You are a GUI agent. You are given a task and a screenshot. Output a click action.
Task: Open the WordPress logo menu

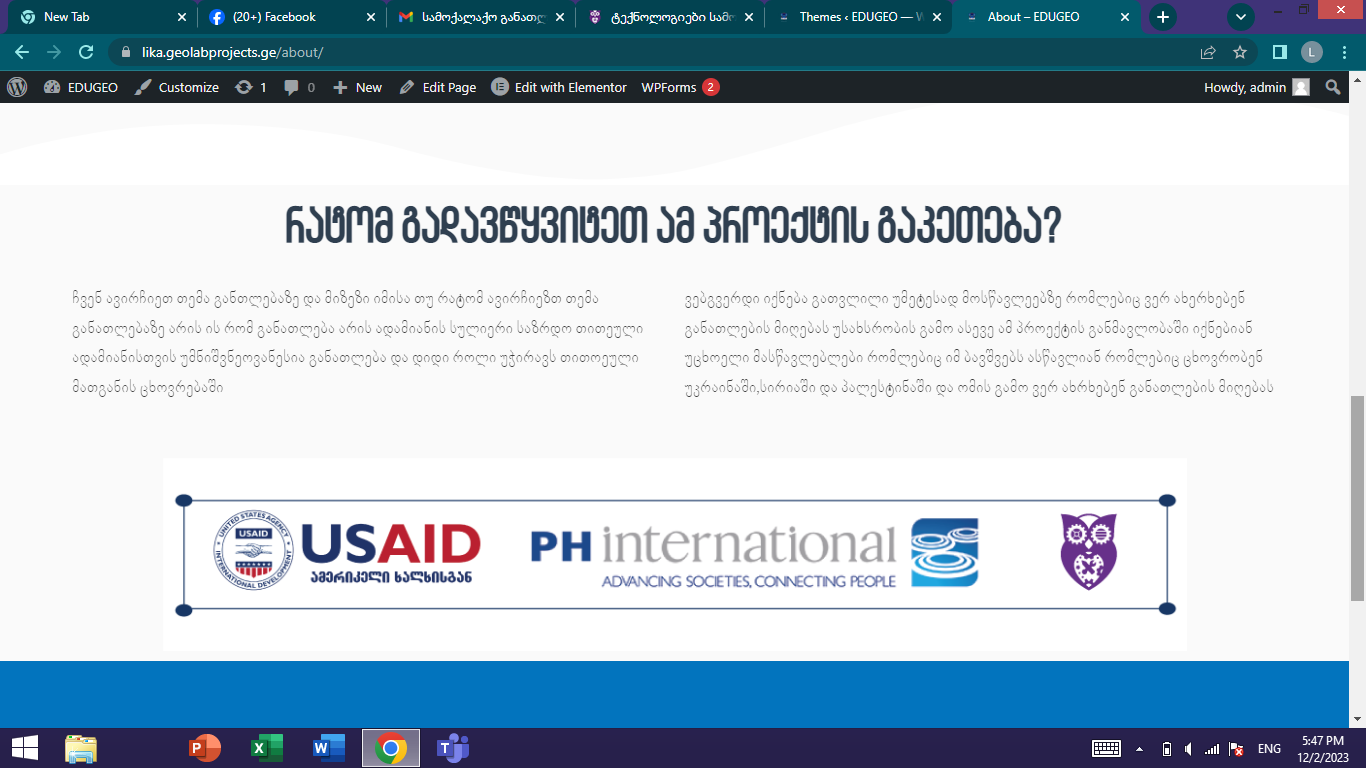(x=17, y=87)
